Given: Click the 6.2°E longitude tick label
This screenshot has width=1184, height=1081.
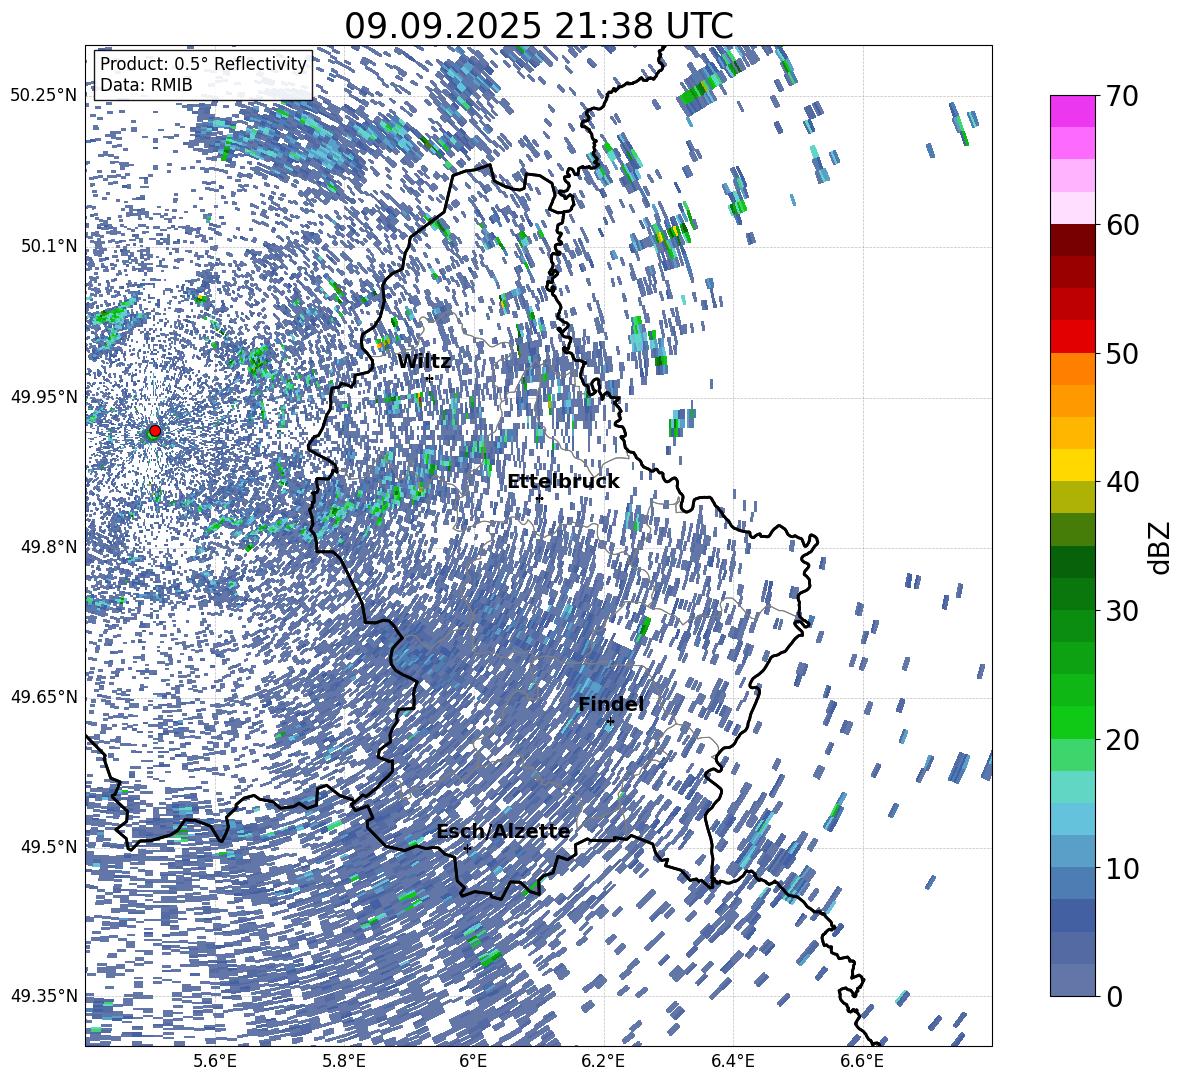Looking at the screenshot, I should 603,1061.
